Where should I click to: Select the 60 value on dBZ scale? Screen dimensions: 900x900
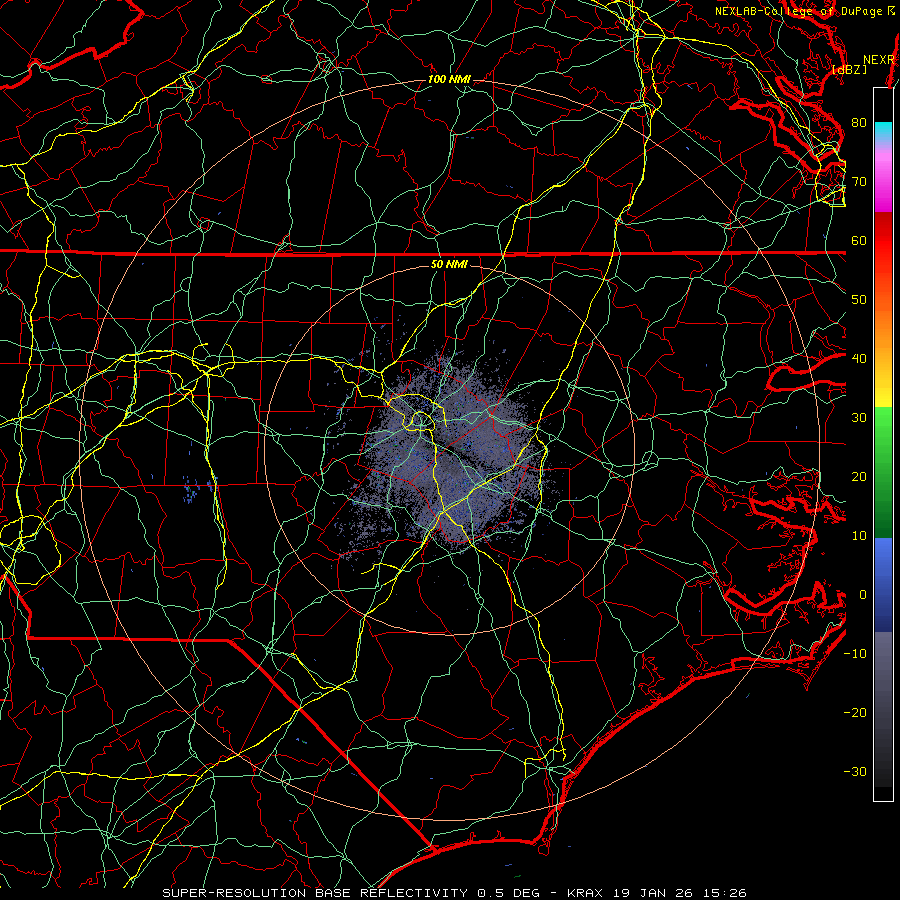(859, 241)
